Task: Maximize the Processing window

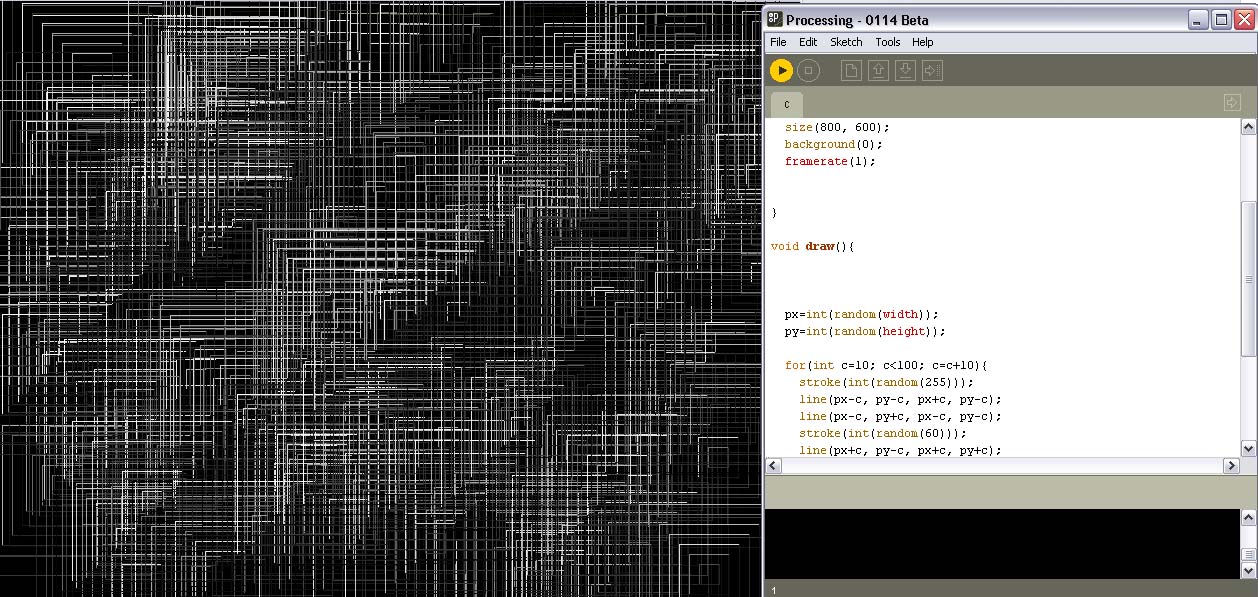Action: [x=1220, y=20]
